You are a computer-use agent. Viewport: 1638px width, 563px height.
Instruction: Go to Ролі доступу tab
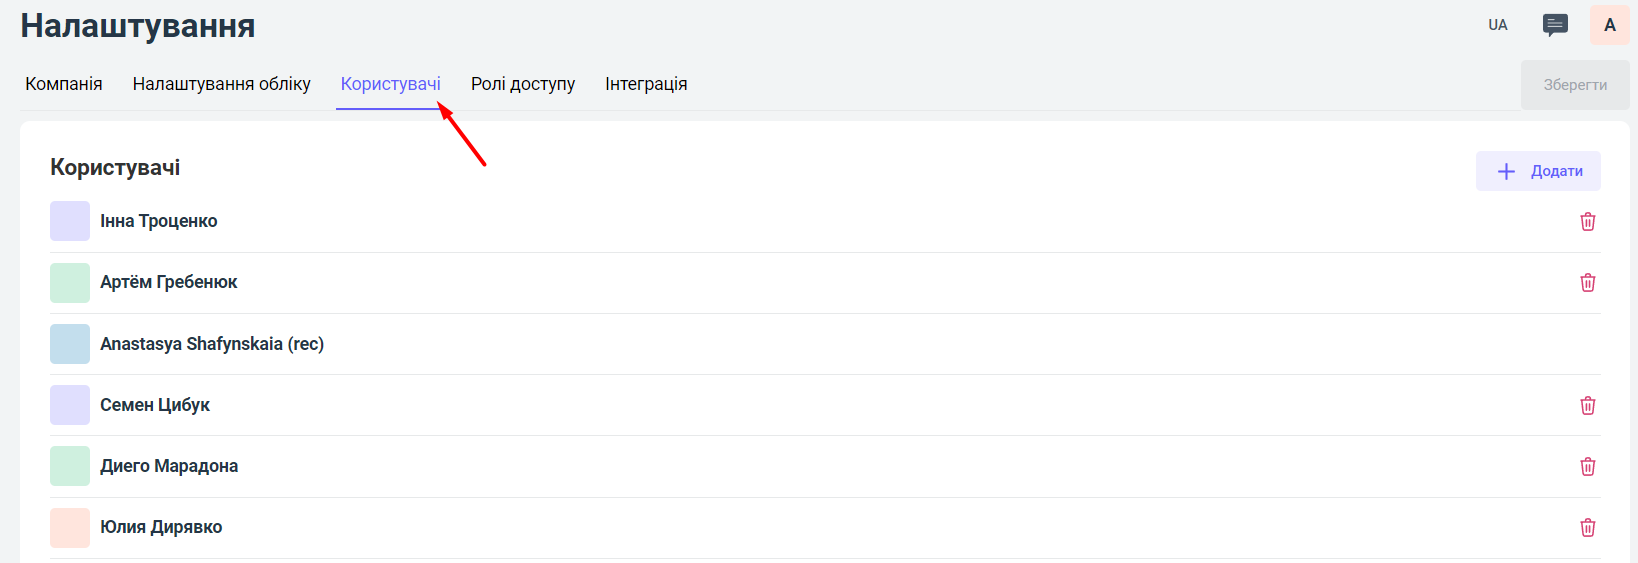(523, 84)
